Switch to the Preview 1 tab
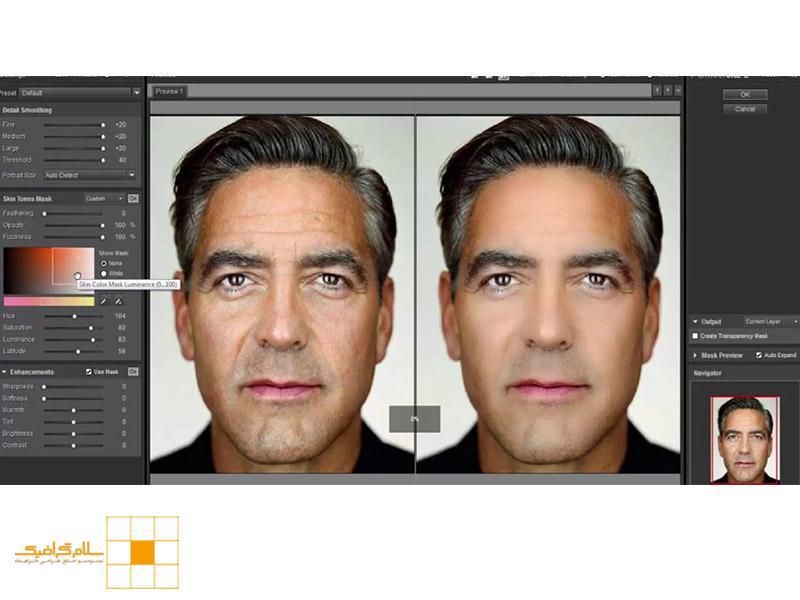The height and width of the screenshot is (600, 800). pos(168,91)
